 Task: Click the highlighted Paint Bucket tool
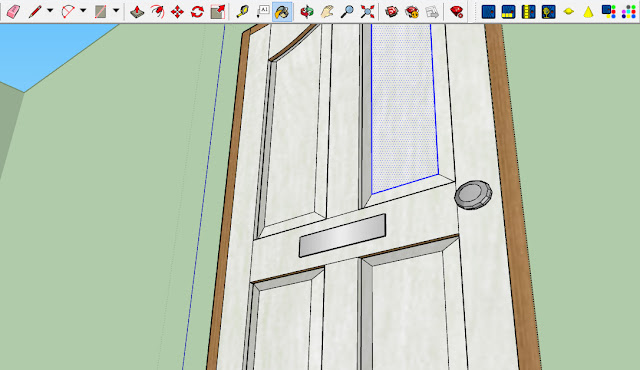[282, 11]
